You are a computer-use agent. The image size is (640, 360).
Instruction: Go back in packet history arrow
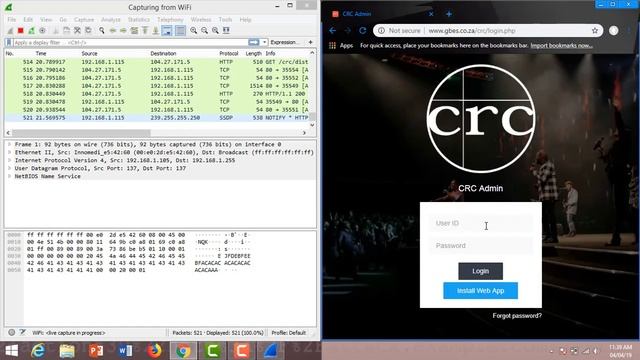pyautogui.click(x=113, y=31)
